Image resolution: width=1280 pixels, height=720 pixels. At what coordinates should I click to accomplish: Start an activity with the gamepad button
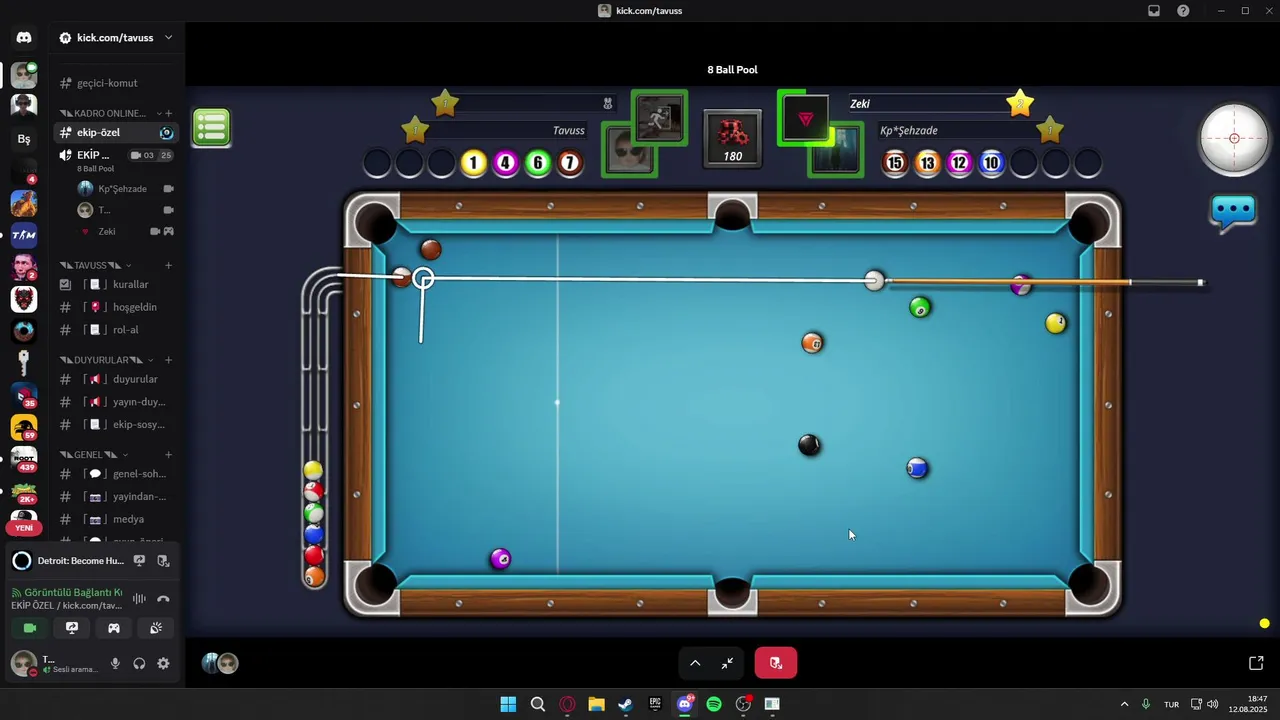click(x=114, y=628)
